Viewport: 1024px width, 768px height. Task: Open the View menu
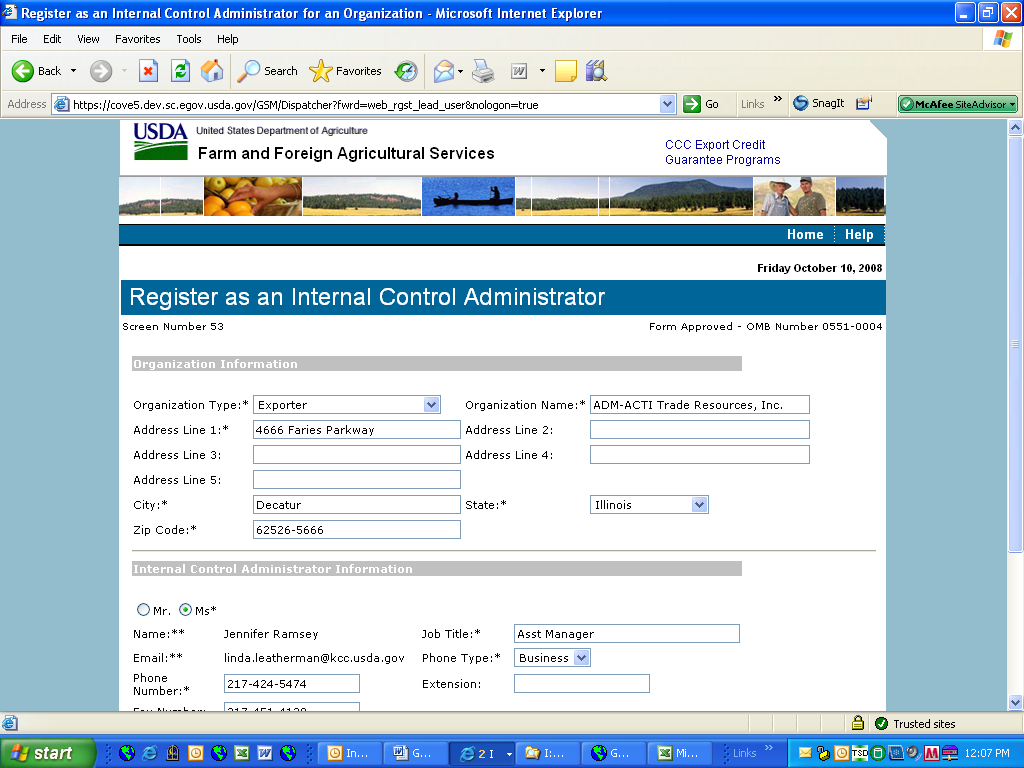(x=88, y=39)
